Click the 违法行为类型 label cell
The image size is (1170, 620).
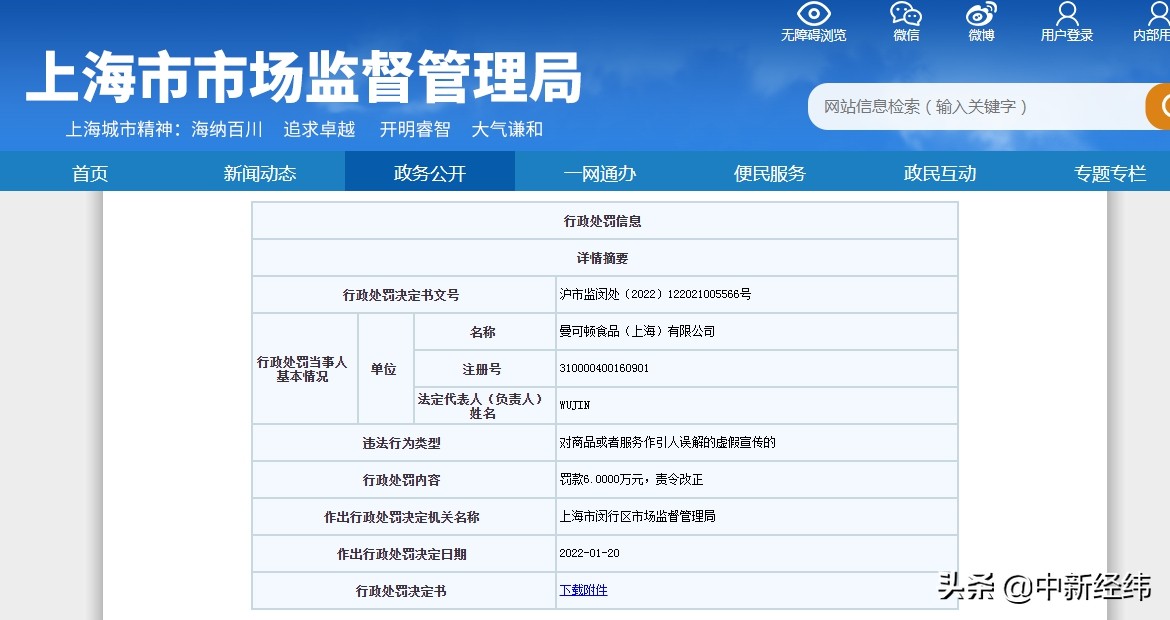(404, 442)
